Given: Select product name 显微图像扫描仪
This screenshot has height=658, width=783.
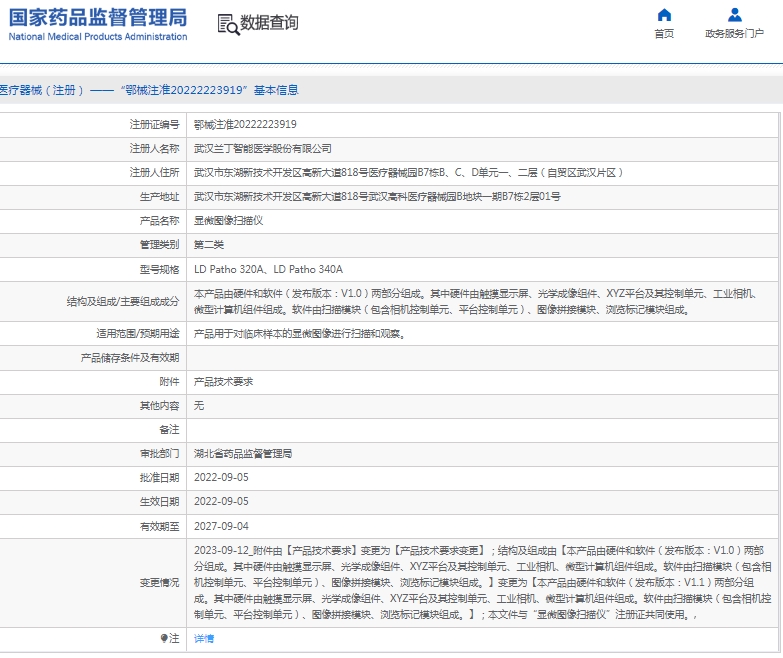Looking at the screenshot, I should click(x=228, y=221).
